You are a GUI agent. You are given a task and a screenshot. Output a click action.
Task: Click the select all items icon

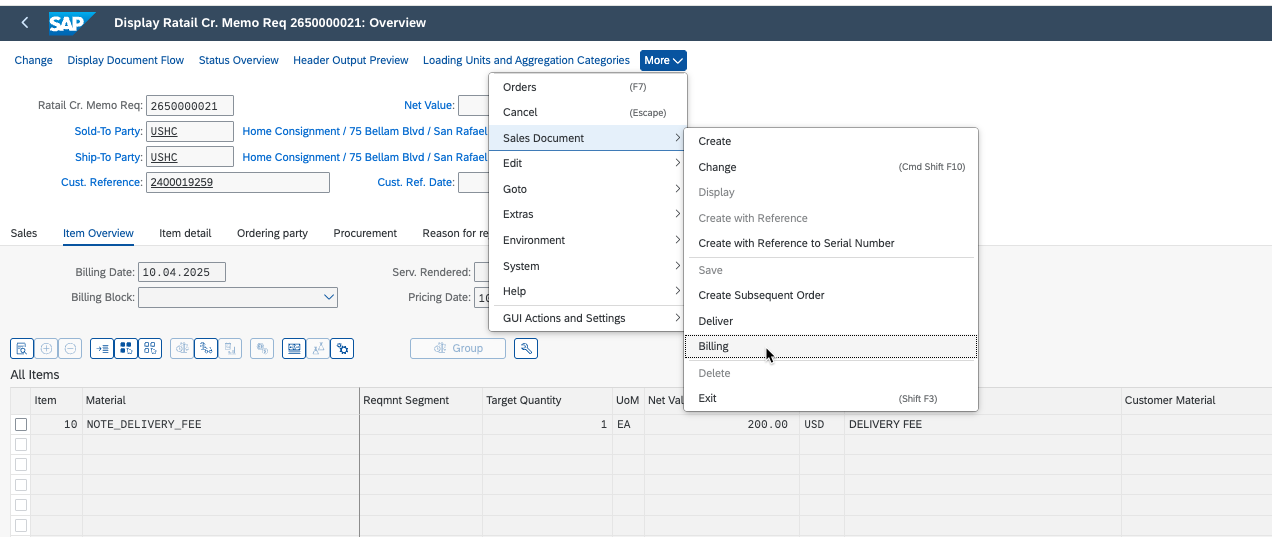click(x=126, y=348)
